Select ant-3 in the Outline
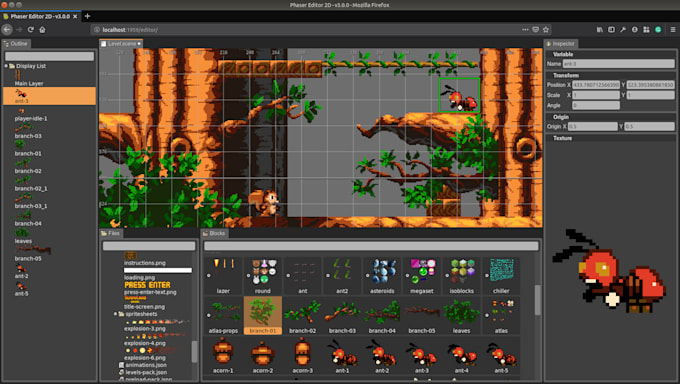The image size is (680, 384). [49, 96]
